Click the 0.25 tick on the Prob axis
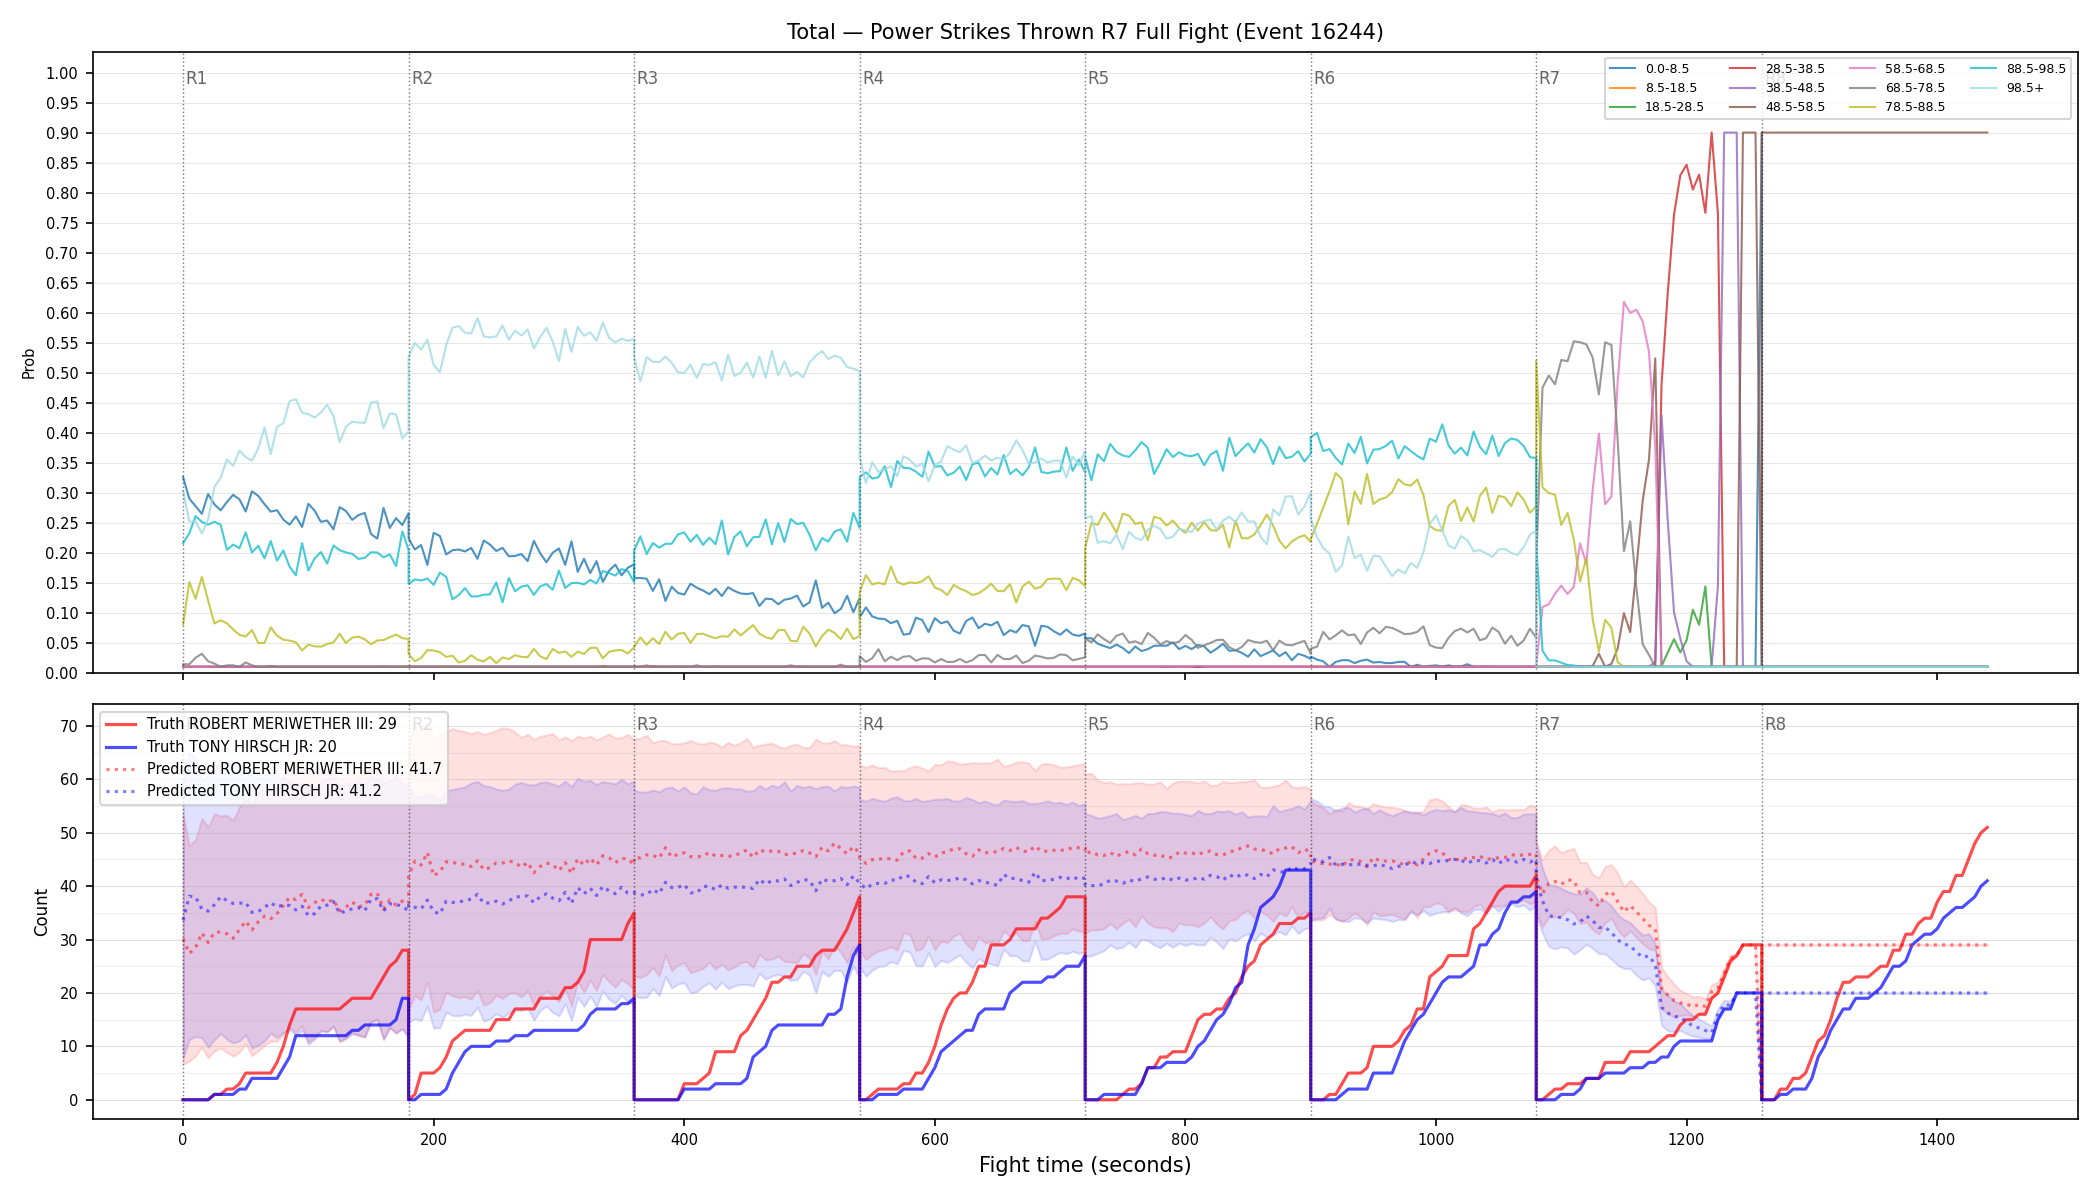2100x1200 pixels. 62,523
